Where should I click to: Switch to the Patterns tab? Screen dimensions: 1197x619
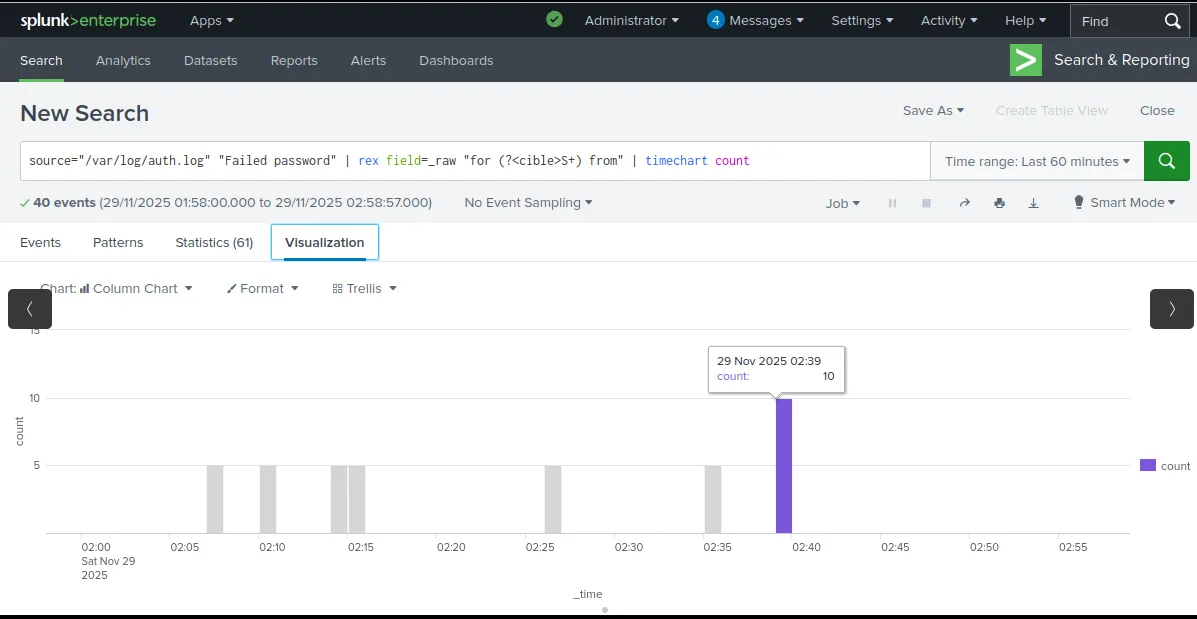point(118,243)
